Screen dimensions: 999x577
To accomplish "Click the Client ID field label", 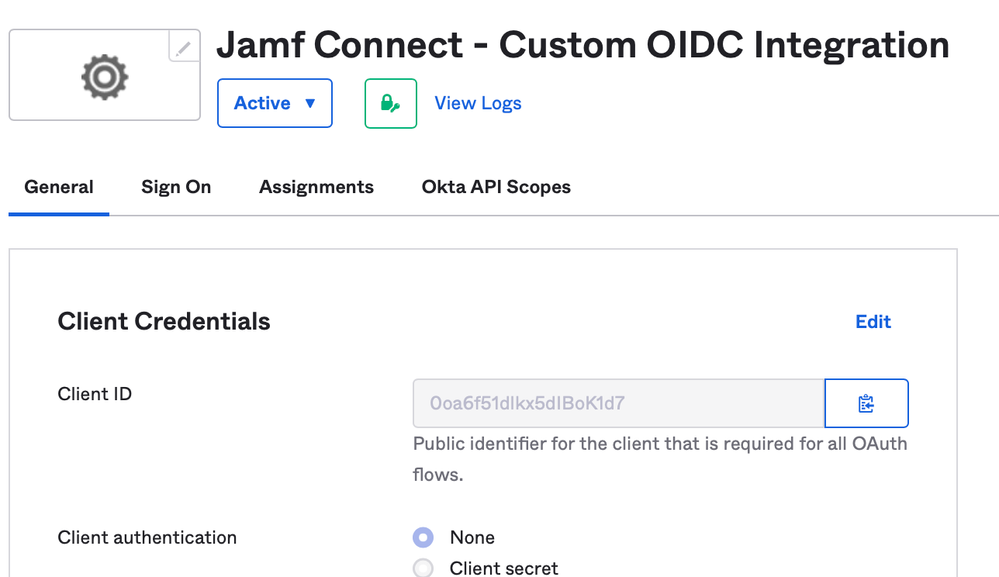I will [x=94, y=394].
